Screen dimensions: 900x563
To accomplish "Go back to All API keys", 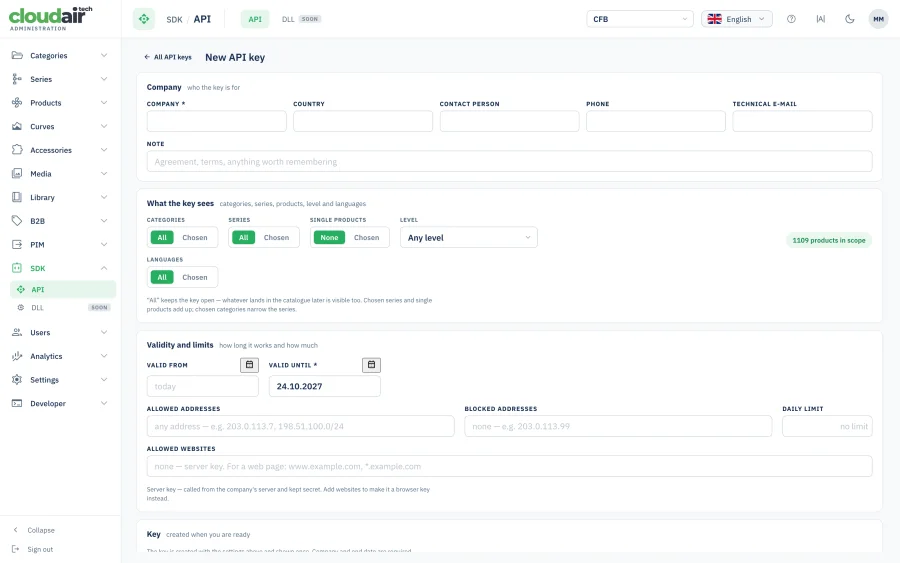I will click(168, 57).
